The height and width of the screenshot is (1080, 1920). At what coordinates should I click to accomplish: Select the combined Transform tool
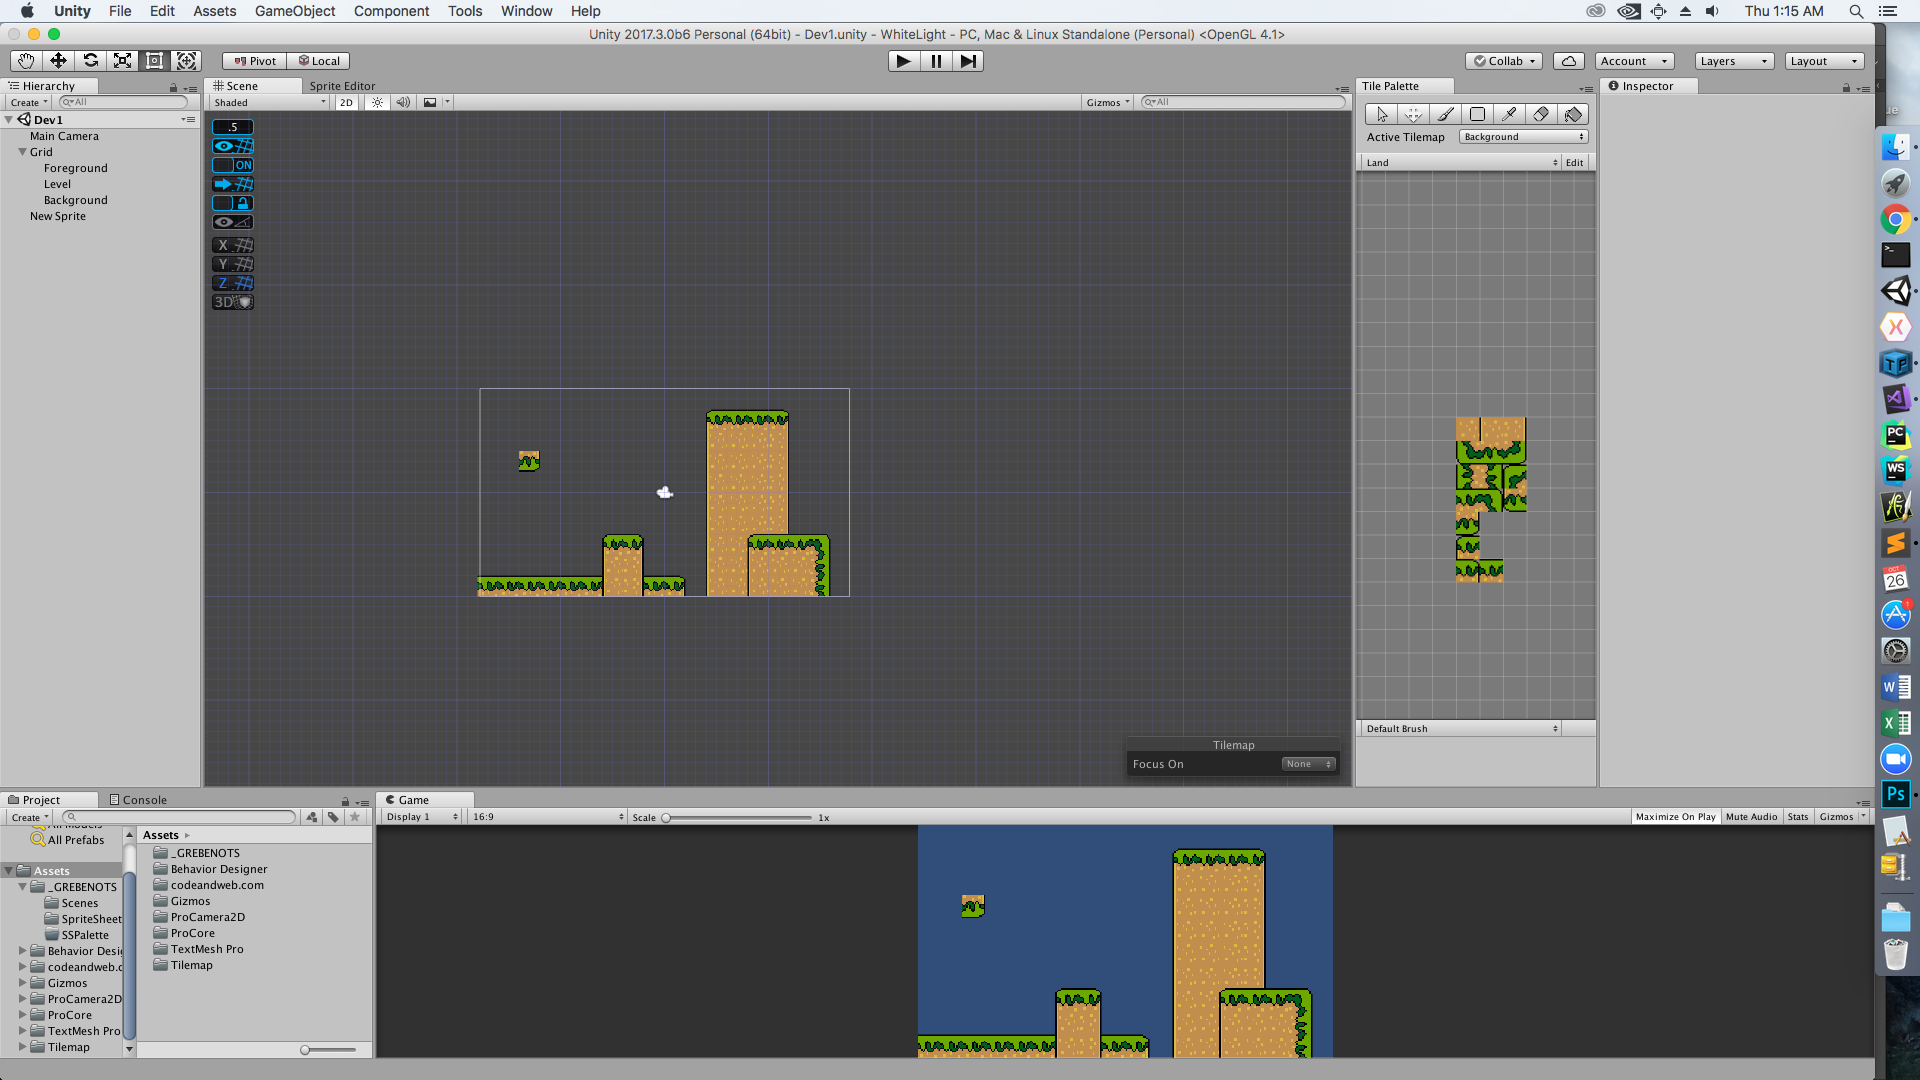[186, 61]
